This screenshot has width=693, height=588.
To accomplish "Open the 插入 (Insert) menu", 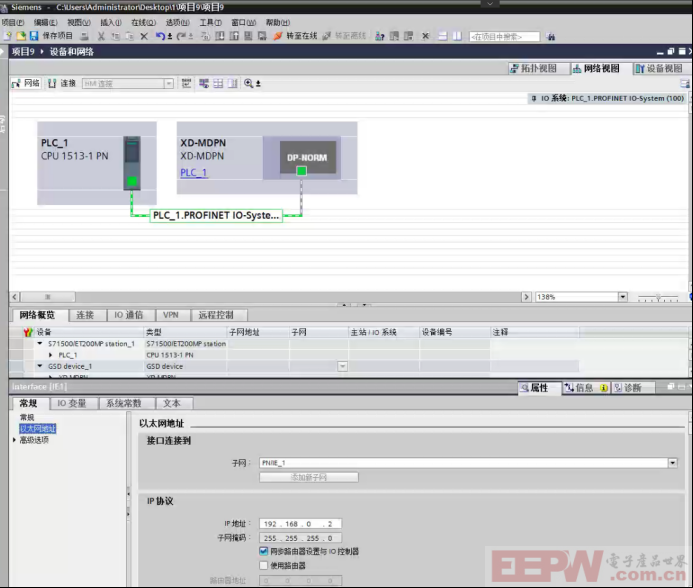I will [110, 23].
